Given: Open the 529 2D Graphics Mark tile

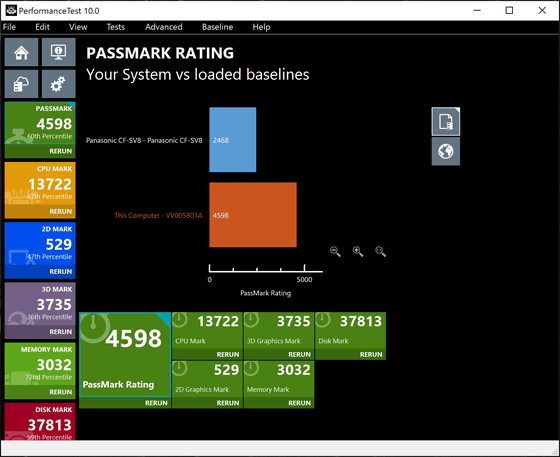Looking at the screenshot, I should click(207, 379).
